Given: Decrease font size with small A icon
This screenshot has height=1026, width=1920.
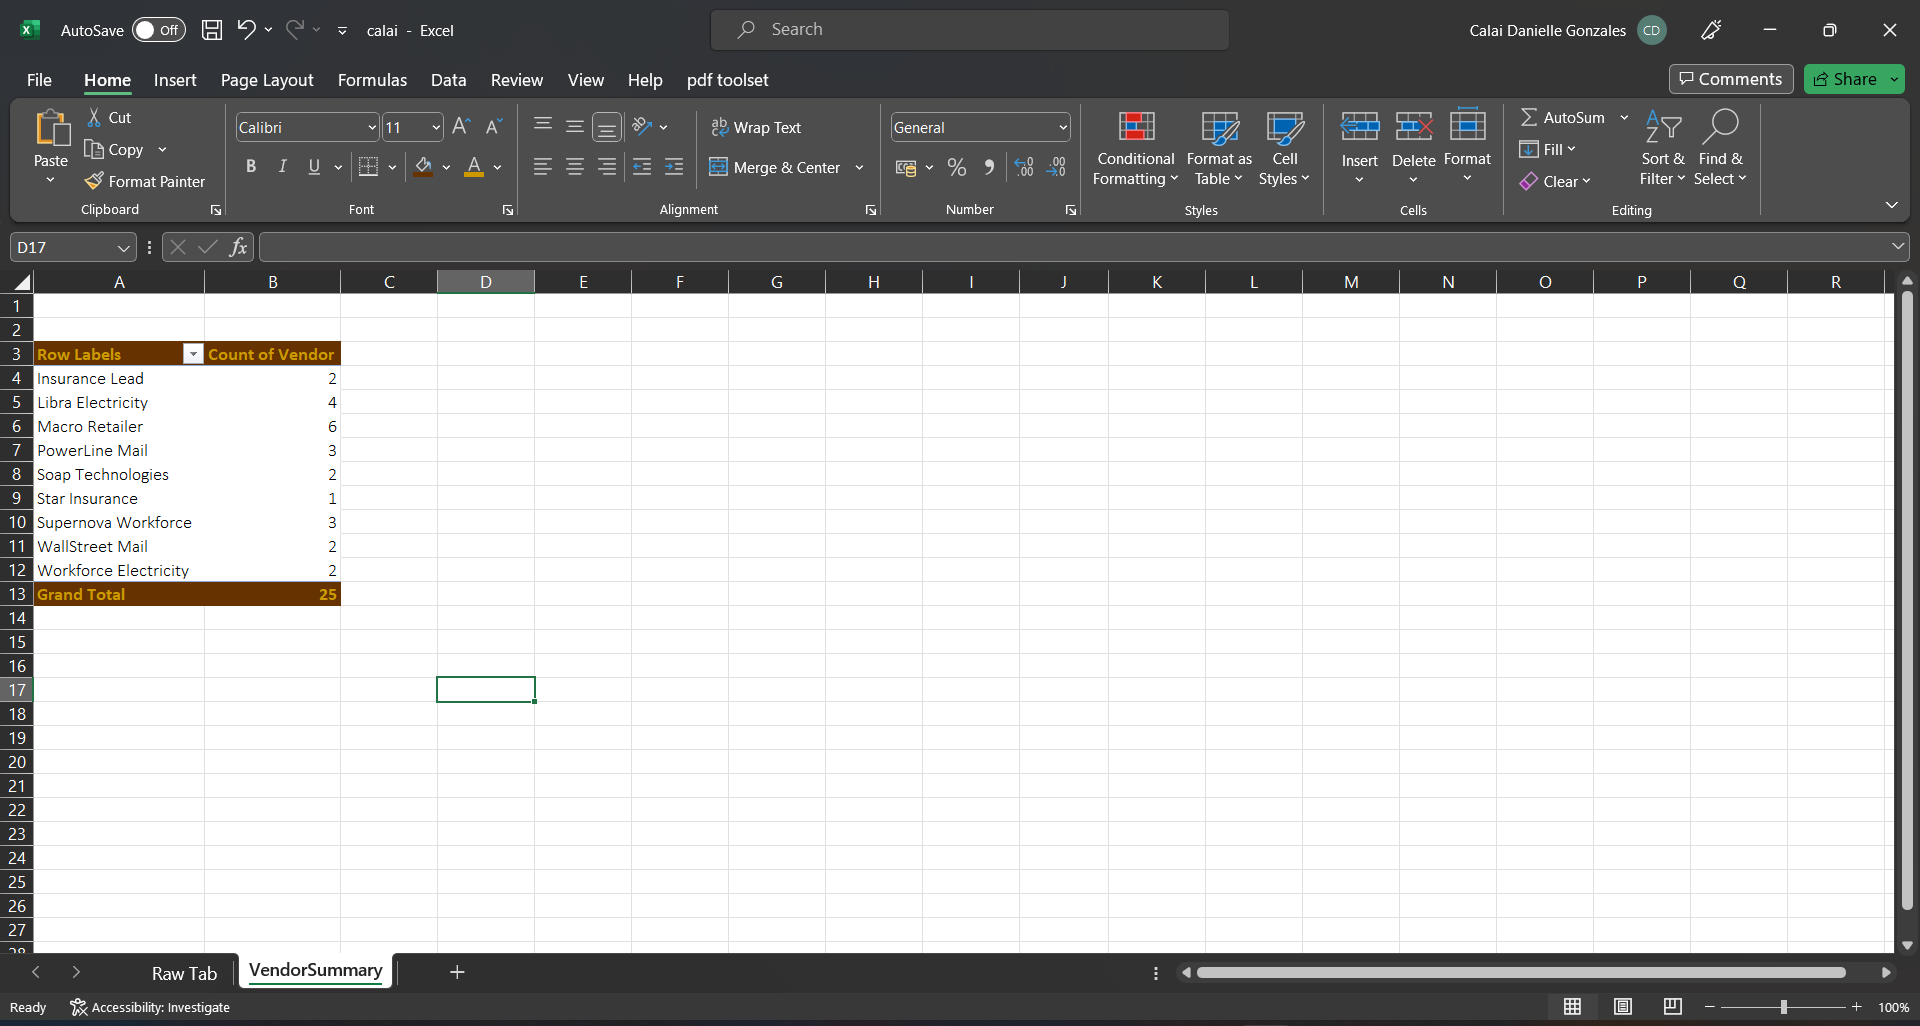Looking at the screenshot, I should 493,127.
